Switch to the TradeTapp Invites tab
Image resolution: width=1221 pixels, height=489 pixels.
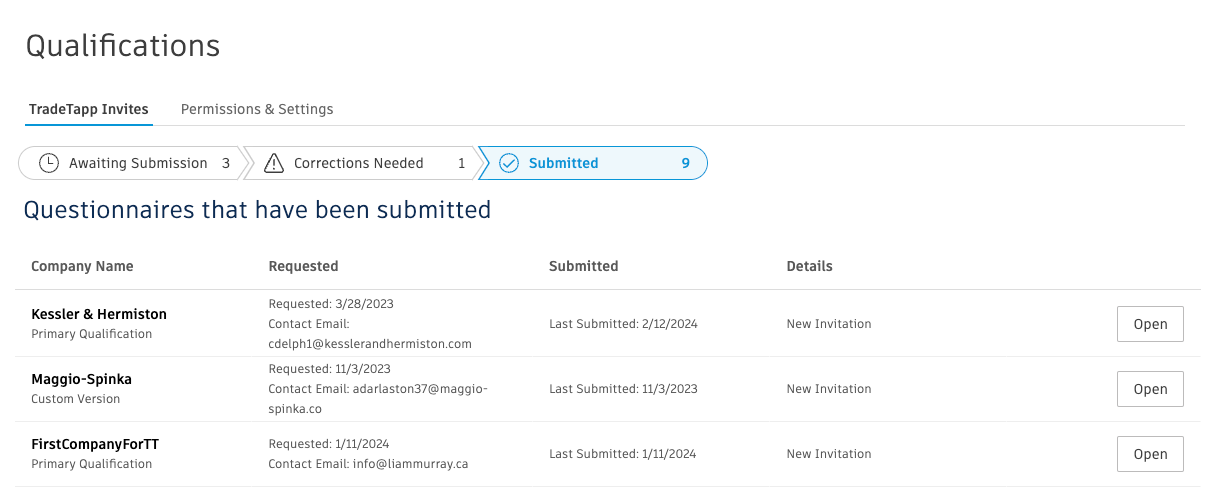(x=89, y=109)
